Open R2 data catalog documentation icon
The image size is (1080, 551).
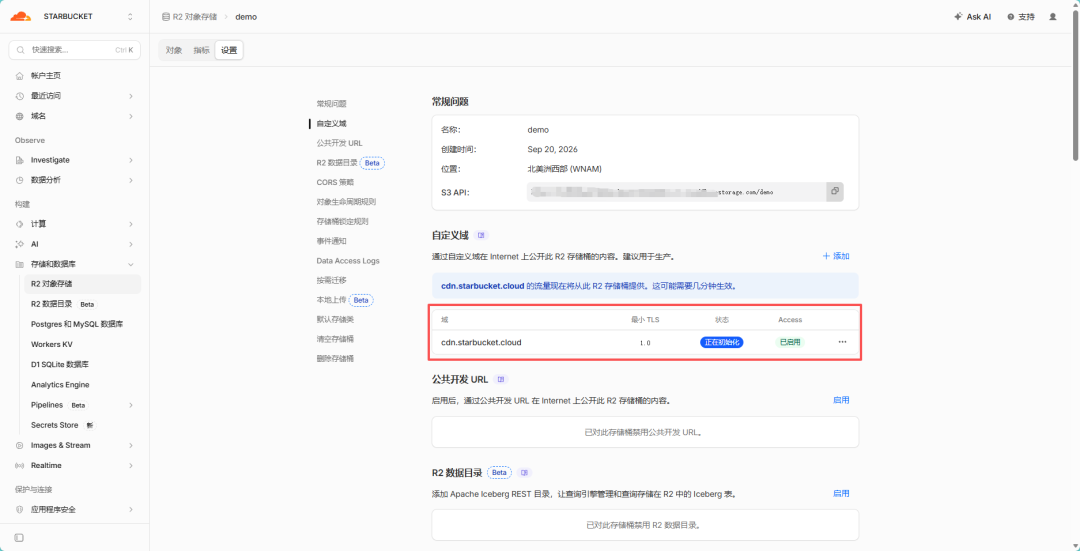pos(526,473)
